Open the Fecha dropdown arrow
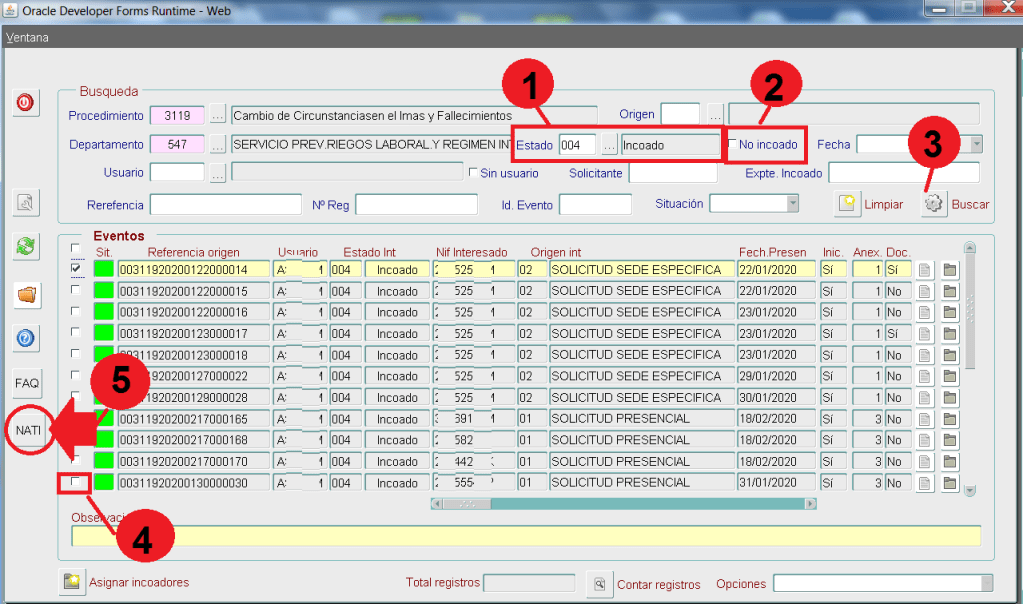1023x604 pixels. [x=976, y=144]
